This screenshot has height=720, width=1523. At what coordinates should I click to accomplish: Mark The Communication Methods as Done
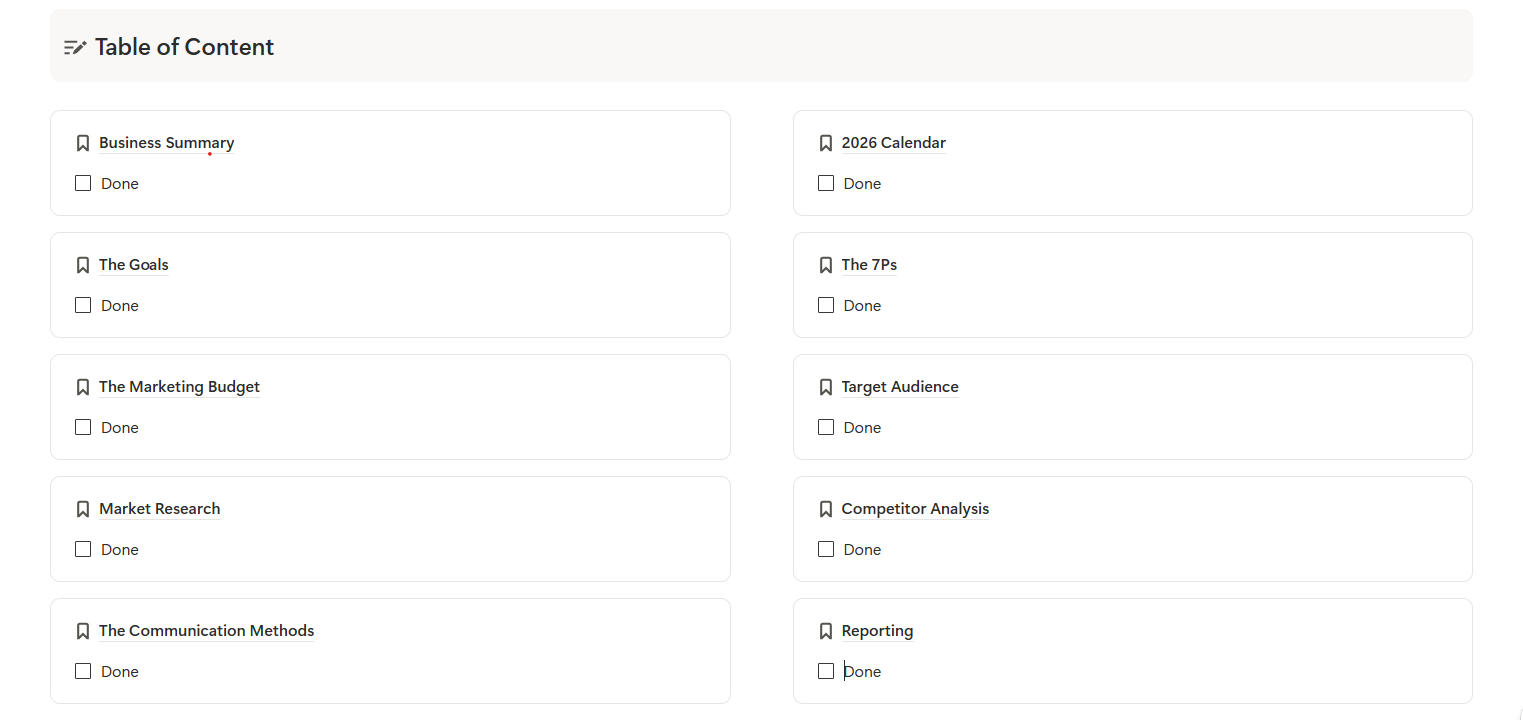83,671
